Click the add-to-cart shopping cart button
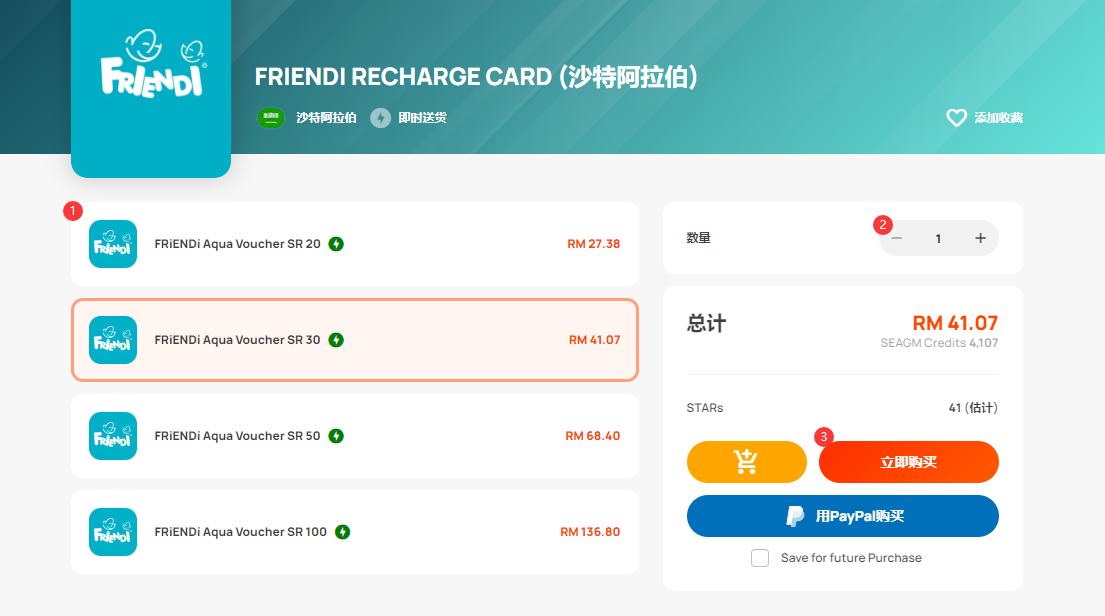Image resolution: width=1105 pixels, height=616 pixels. point(746,462)
